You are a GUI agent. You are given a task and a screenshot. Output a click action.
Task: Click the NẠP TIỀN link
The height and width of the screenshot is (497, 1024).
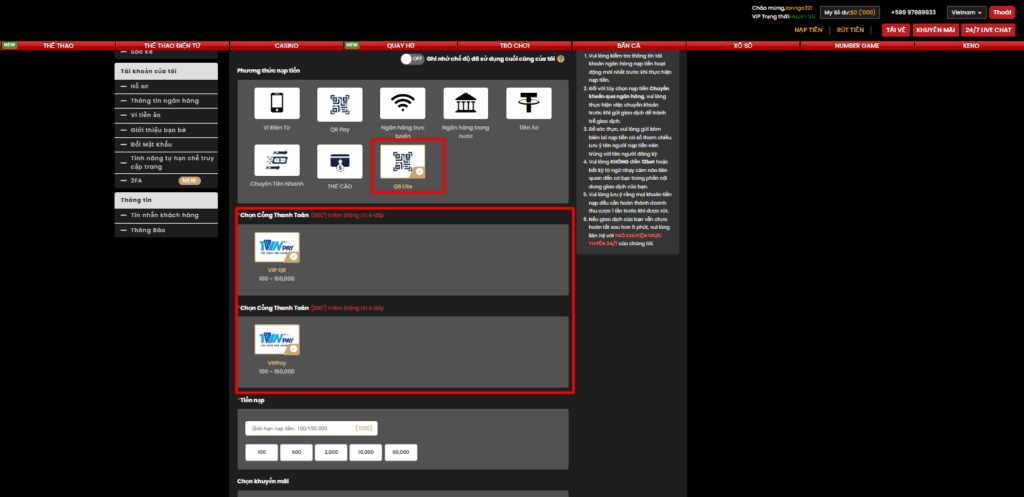807,30
